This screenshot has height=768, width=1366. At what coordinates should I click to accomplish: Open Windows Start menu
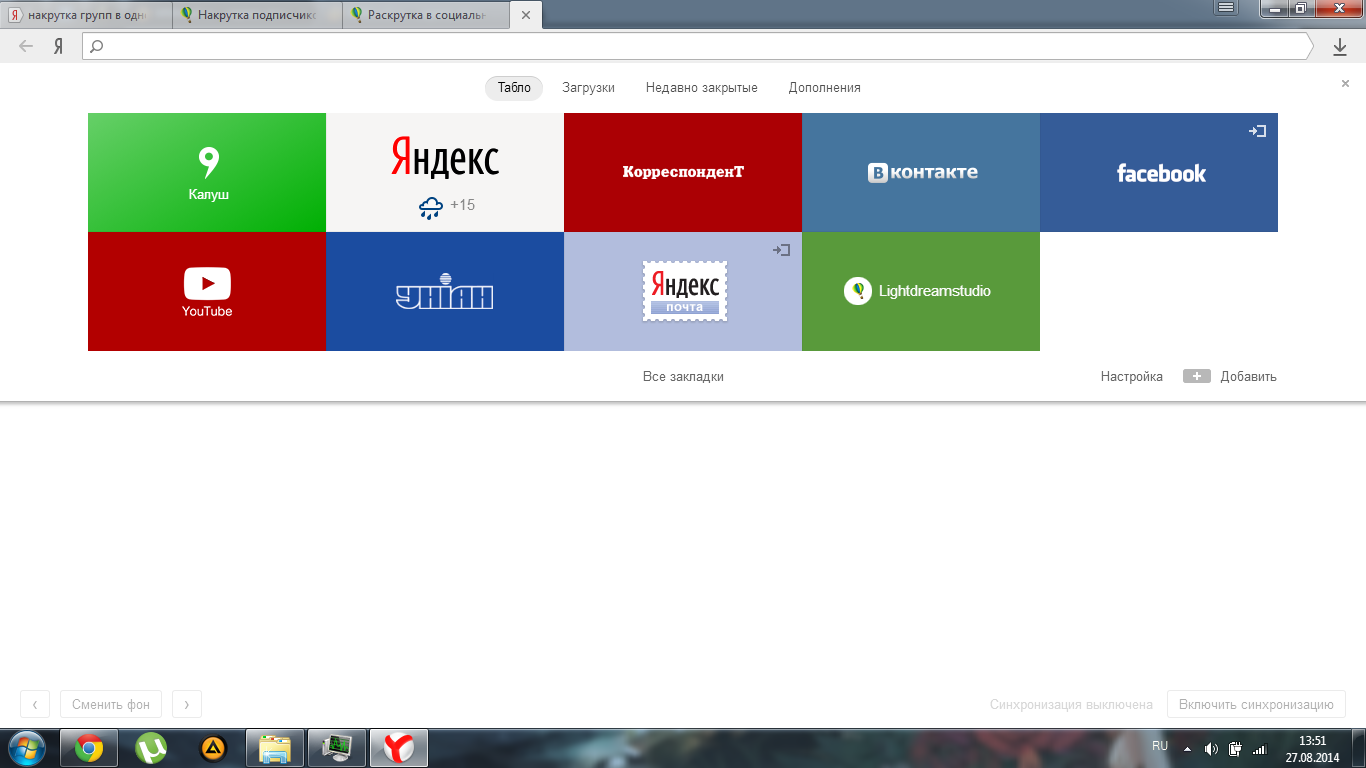(x=27, y=747)
